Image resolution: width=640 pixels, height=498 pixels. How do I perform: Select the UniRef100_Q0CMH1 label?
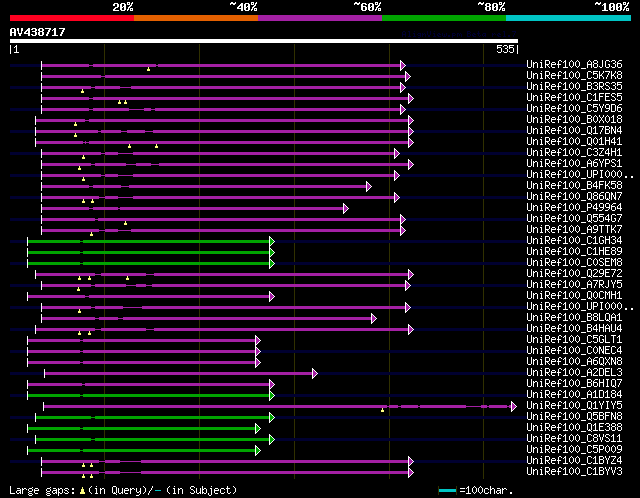[x=574, y=296]
